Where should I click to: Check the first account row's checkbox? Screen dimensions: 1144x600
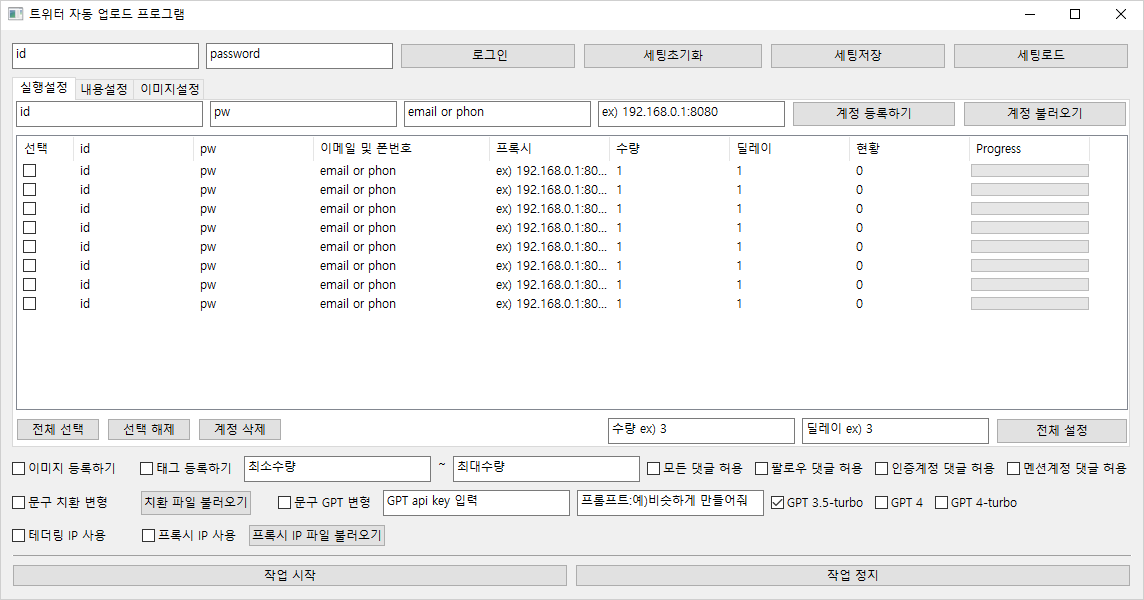[29, 171]
